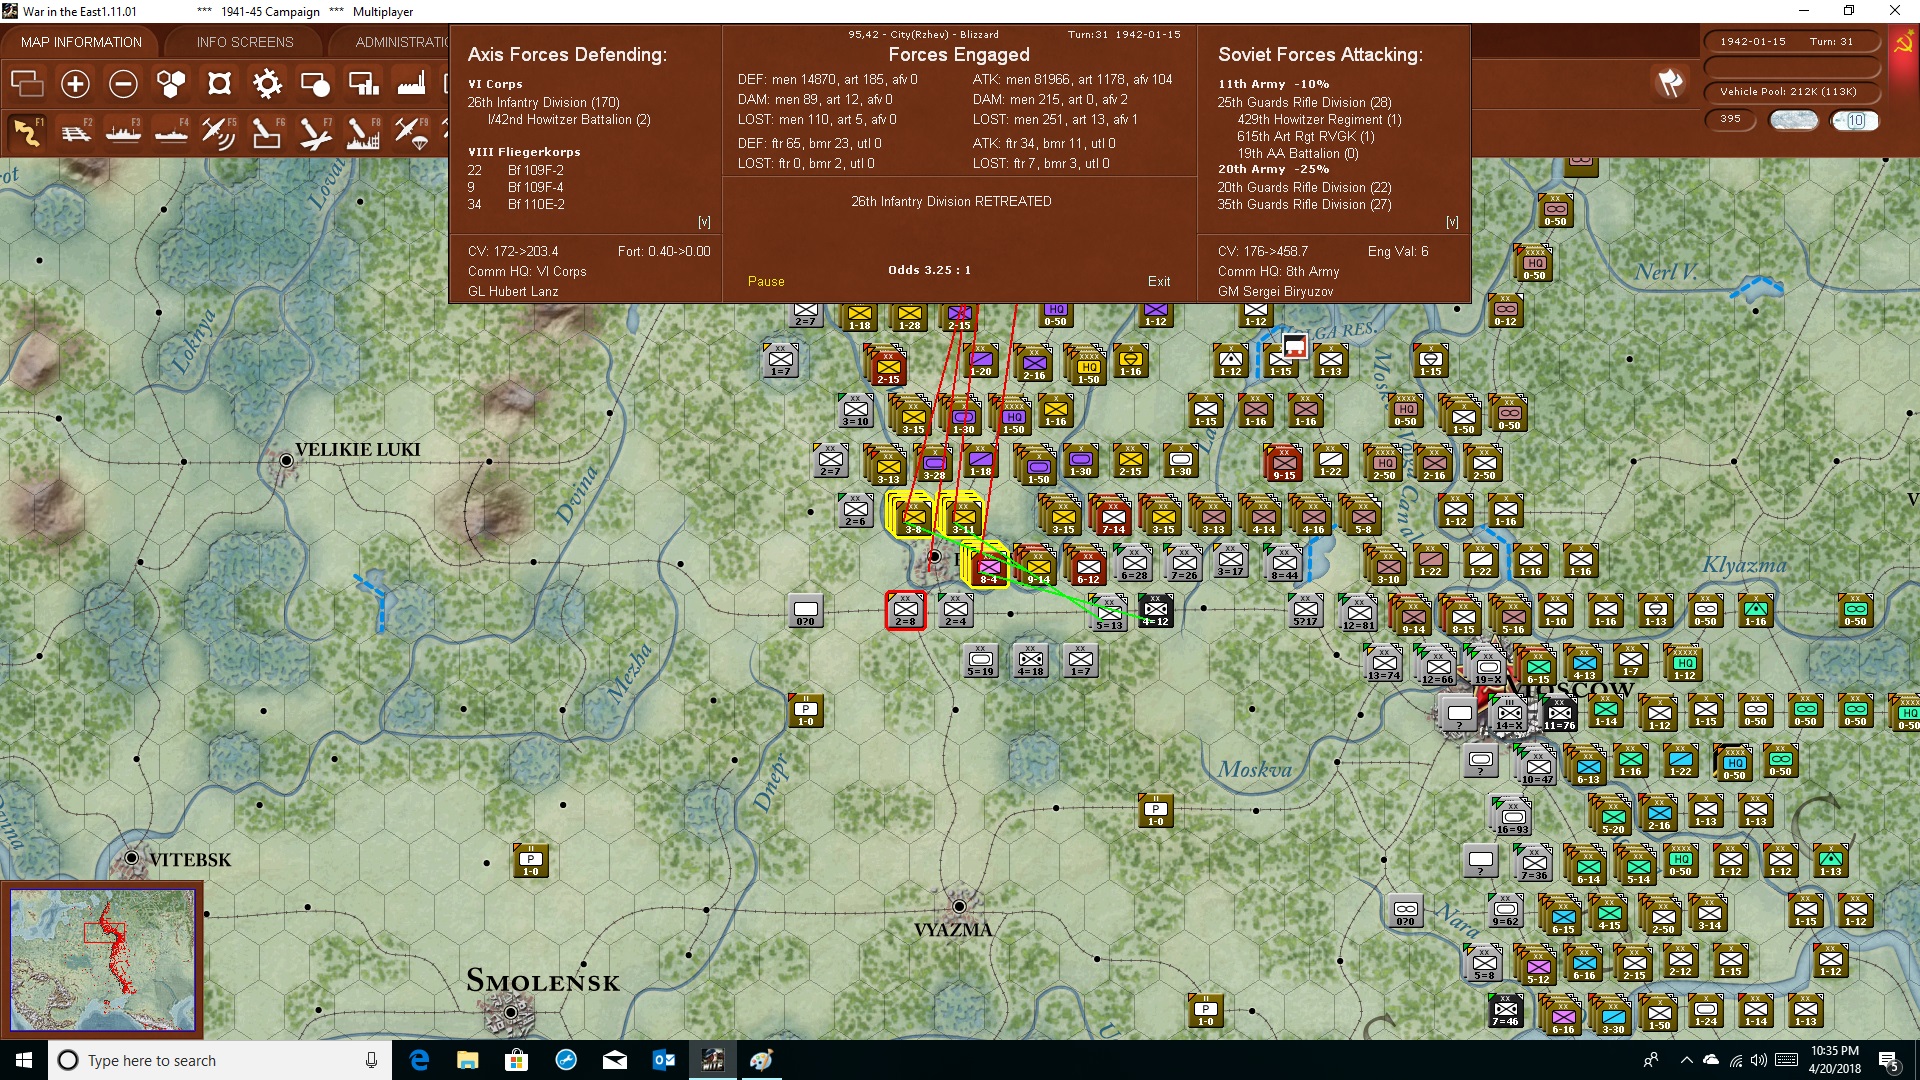Open the Windows Start menu

tap(24, 1060)
